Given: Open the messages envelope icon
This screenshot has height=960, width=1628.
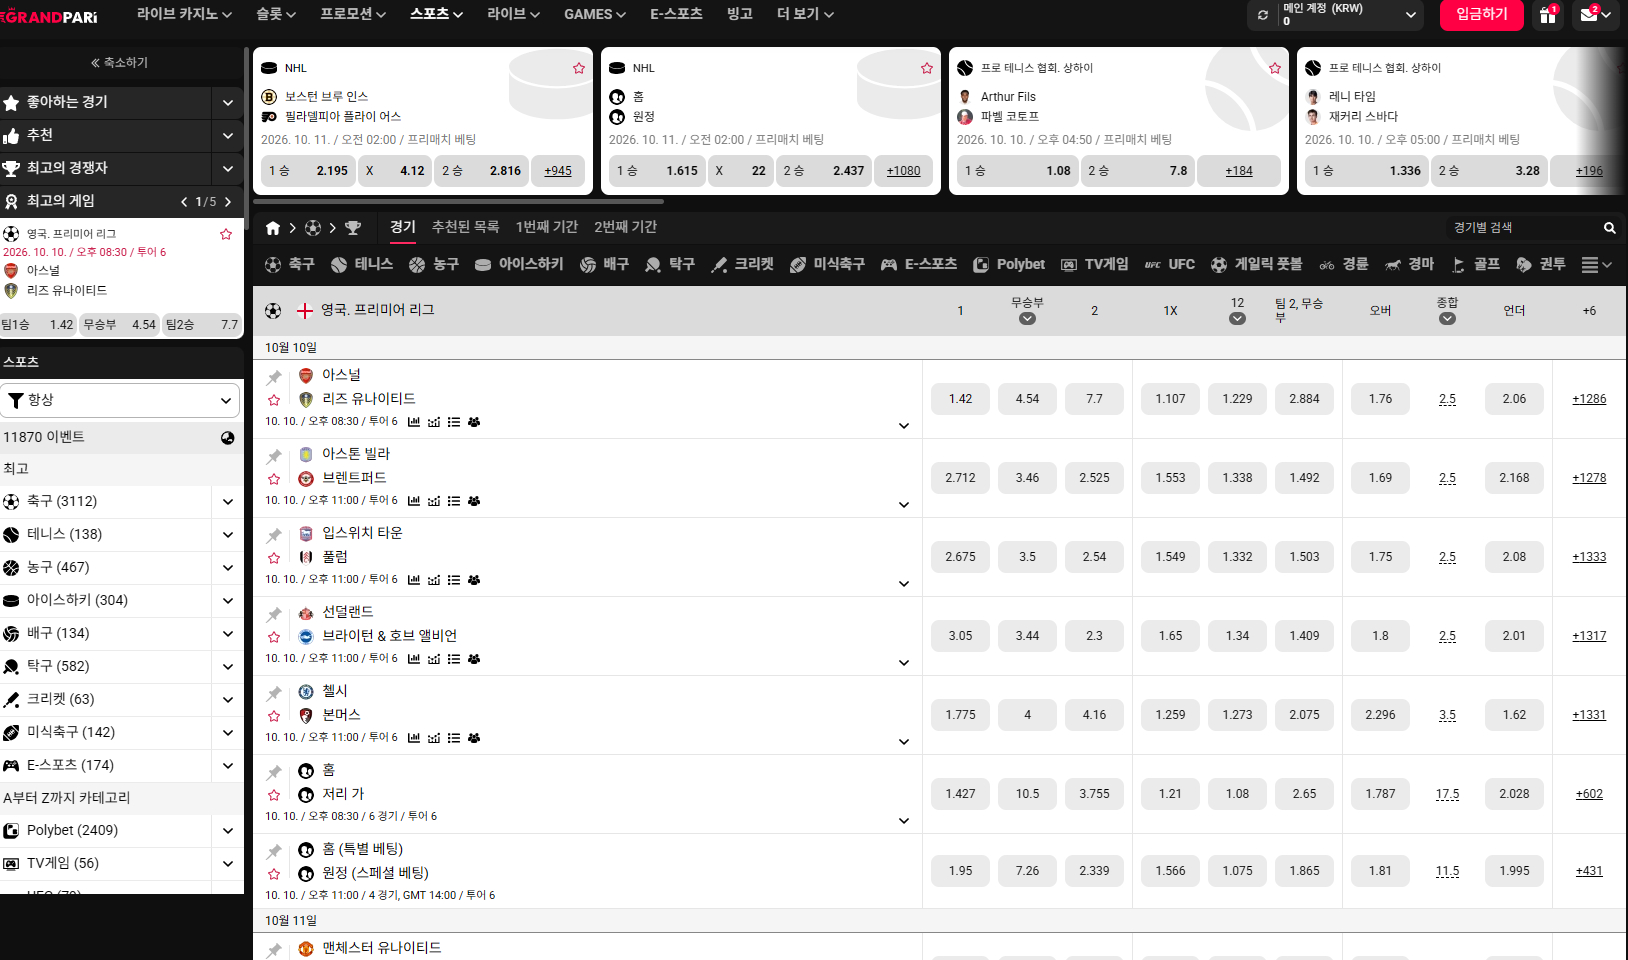Looking at the screenshot, I should tap(1589, 15).
